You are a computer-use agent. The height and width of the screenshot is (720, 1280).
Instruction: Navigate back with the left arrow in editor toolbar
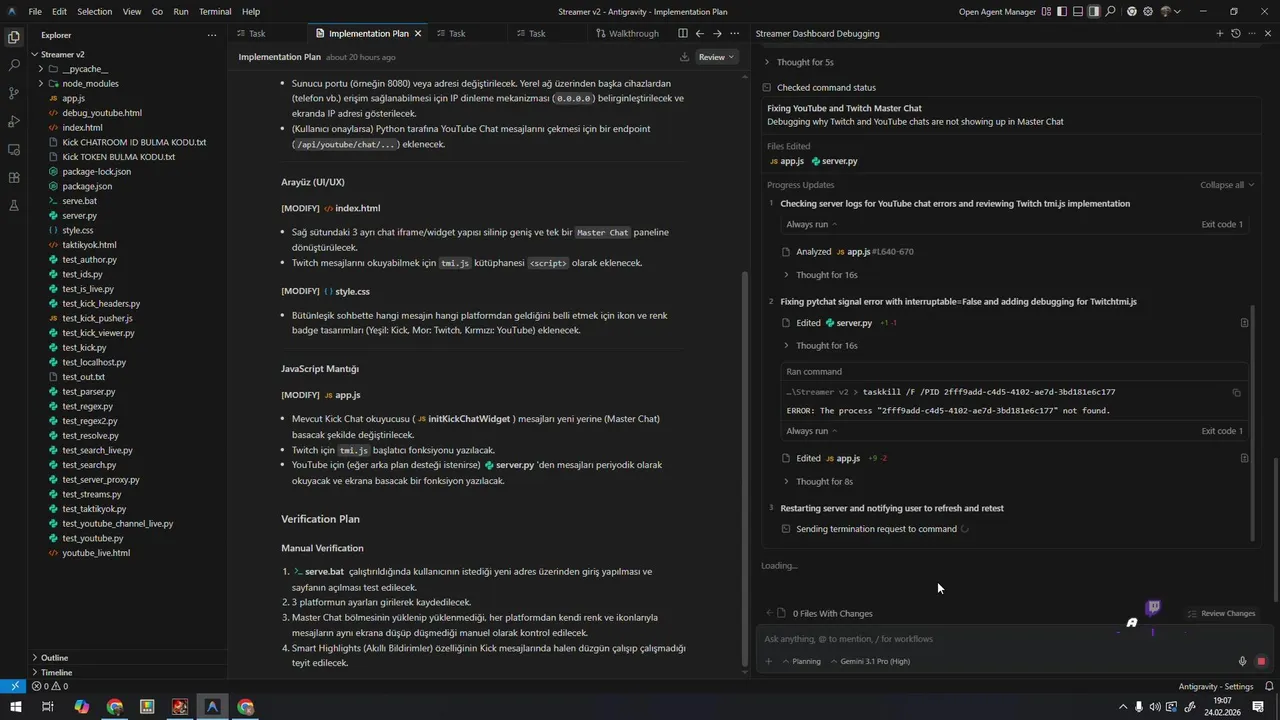(x=700, y=33)
